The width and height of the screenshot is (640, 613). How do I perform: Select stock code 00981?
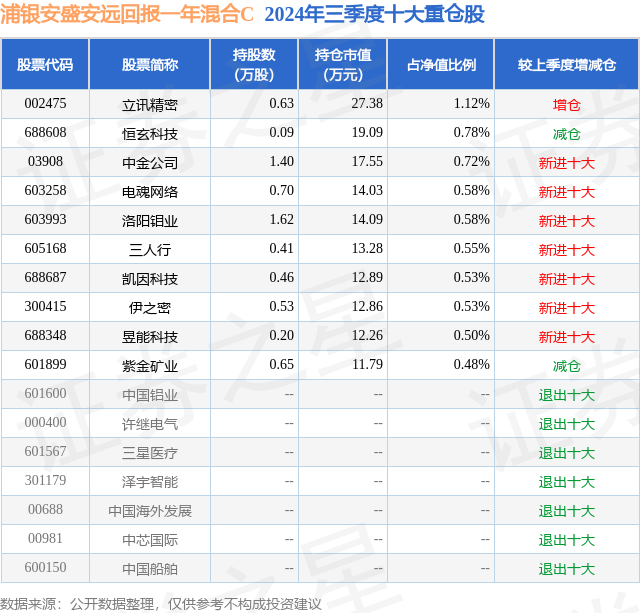tap(45, 538)
